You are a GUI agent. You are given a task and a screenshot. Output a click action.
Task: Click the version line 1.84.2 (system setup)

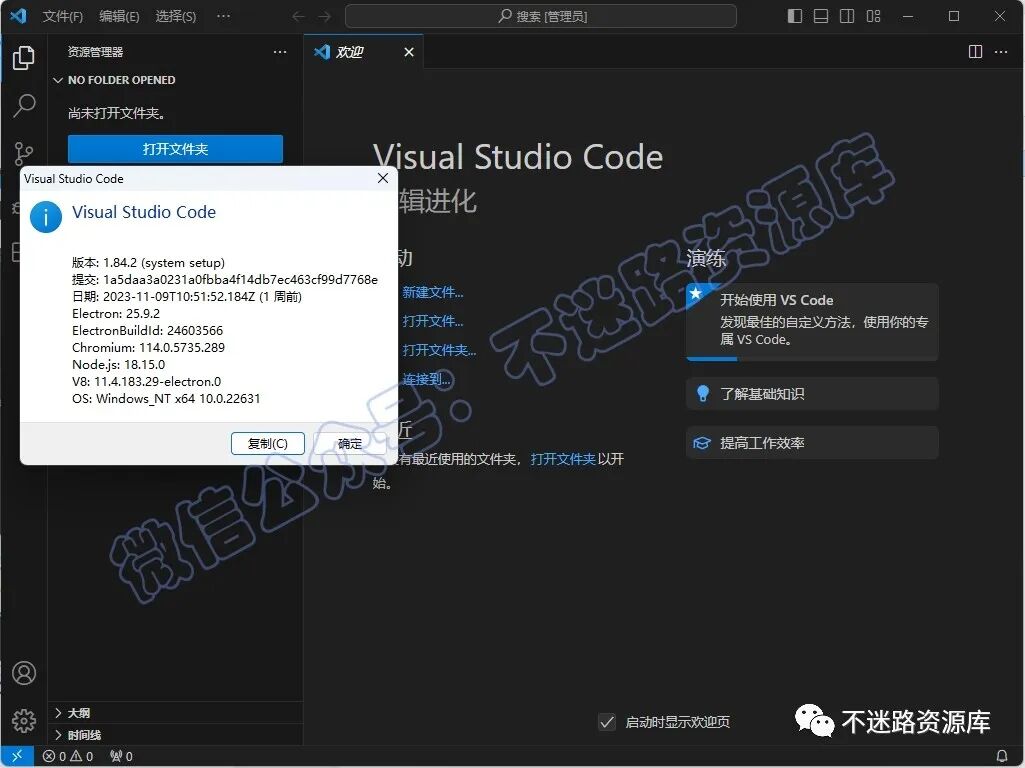(x=148, y=262)
